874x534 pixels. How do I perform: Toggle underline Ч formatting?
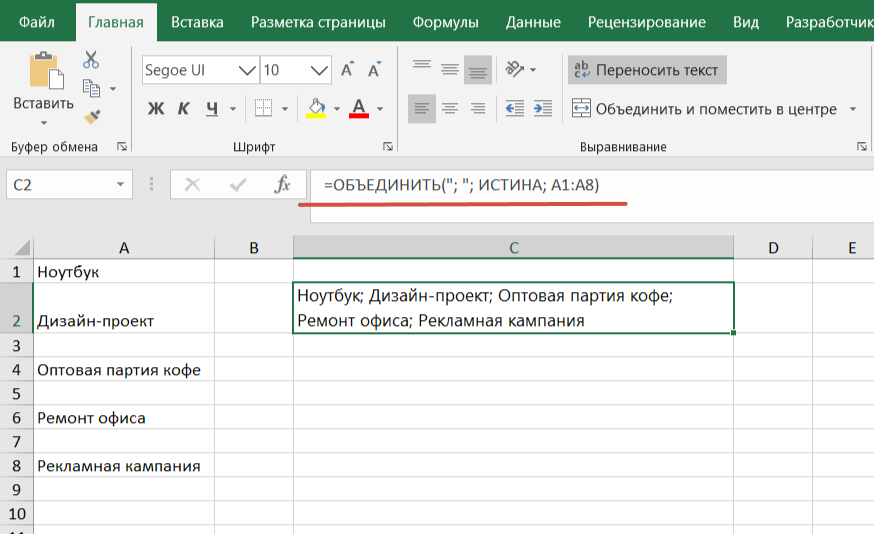(x=212, y=109)
